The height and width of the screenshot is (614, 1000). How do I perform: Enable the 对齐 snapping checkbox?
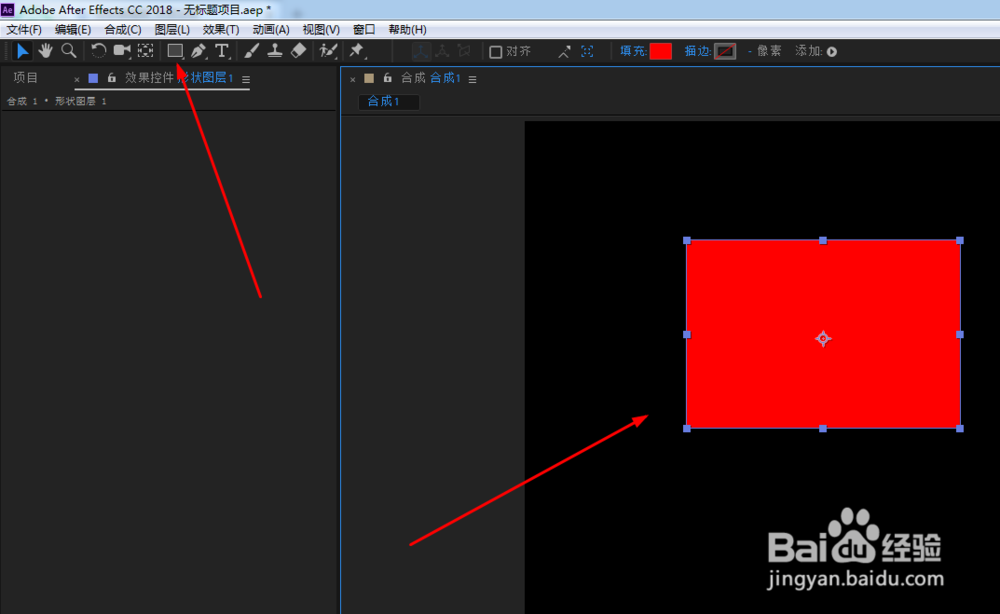tap(496, 52)
